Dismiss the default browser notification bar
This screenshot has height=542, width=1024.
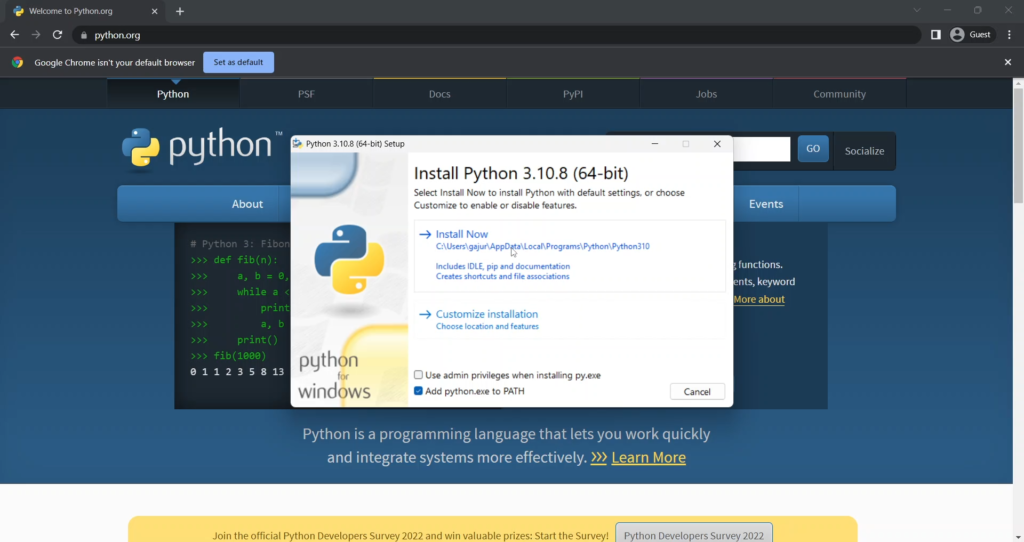point(1008,62)
